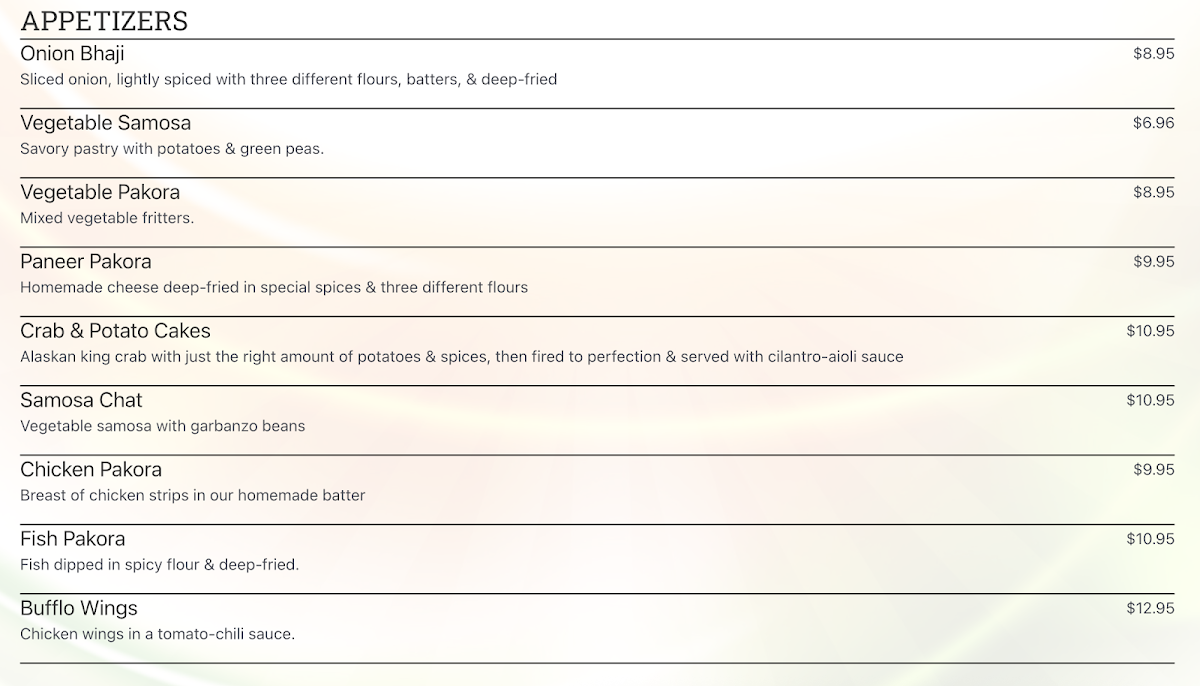Open Crab & Potato Cakes item

(x=115, y=331)
